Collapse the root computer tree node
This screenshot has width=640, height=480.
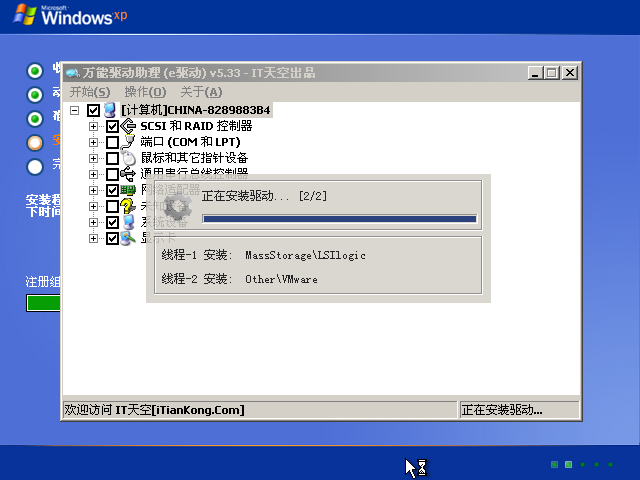click(74, 110)
